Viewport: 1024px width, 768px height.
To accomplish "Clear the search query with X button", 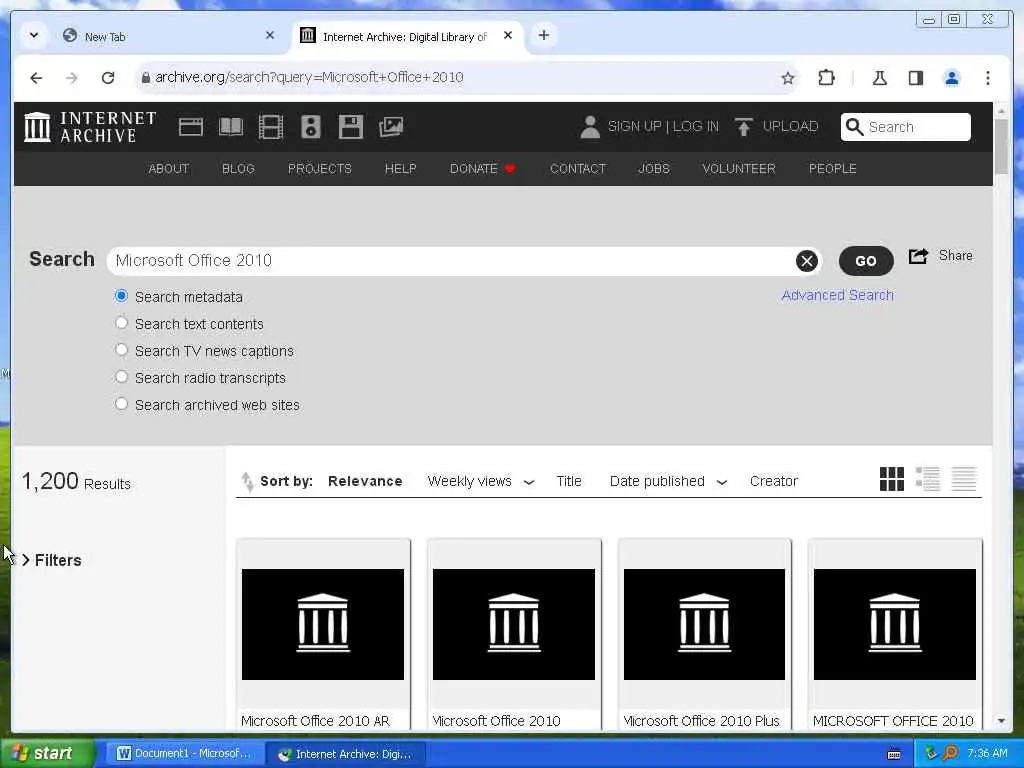I will click(807, 261).
